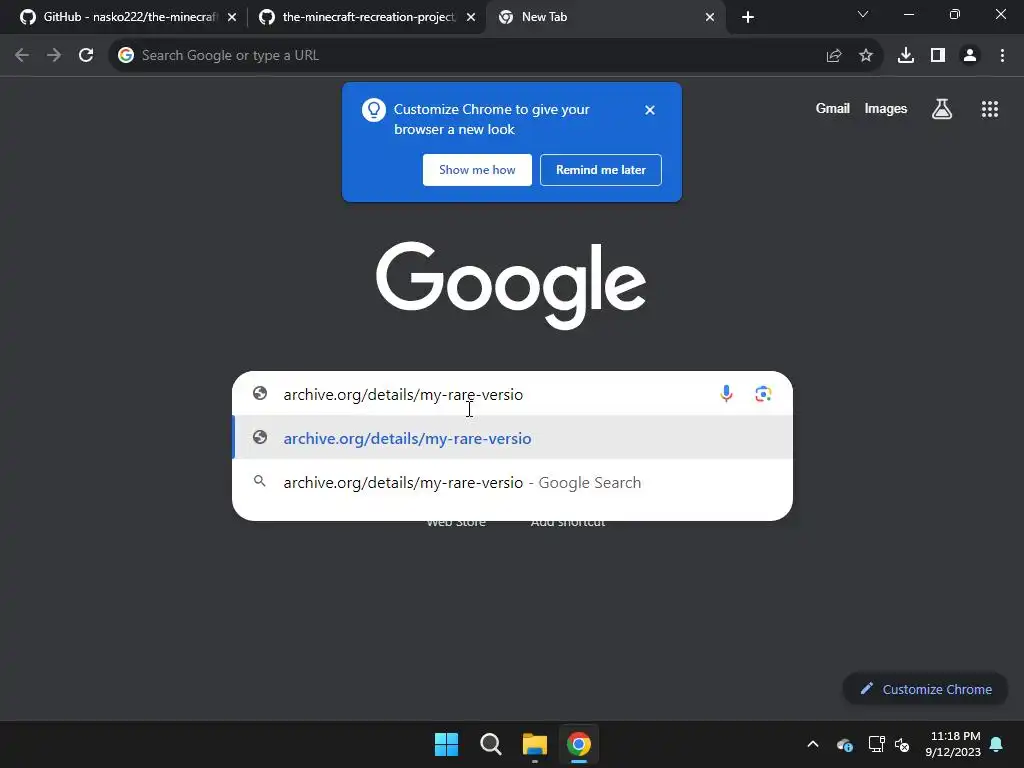Screen dimensions: 1024x768
Task: Click the muted volume tray icon
Action: 902,744
